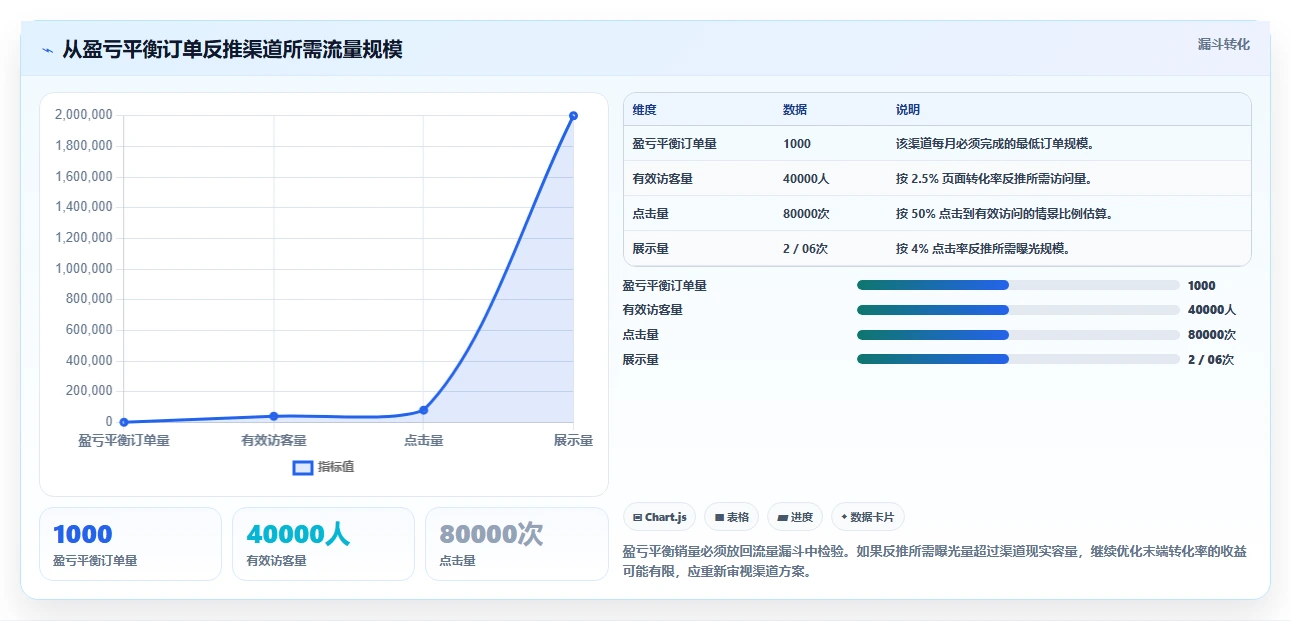Click the 数据 column header
Screen dimensions: 1291x621
(795, 110)
